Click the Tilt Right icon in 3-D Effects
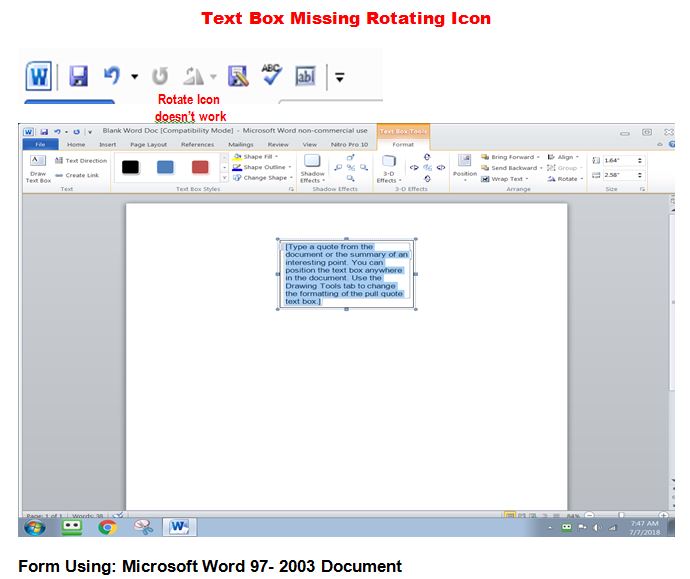Viewport: 690px width, 579px height. click(440, 167)
